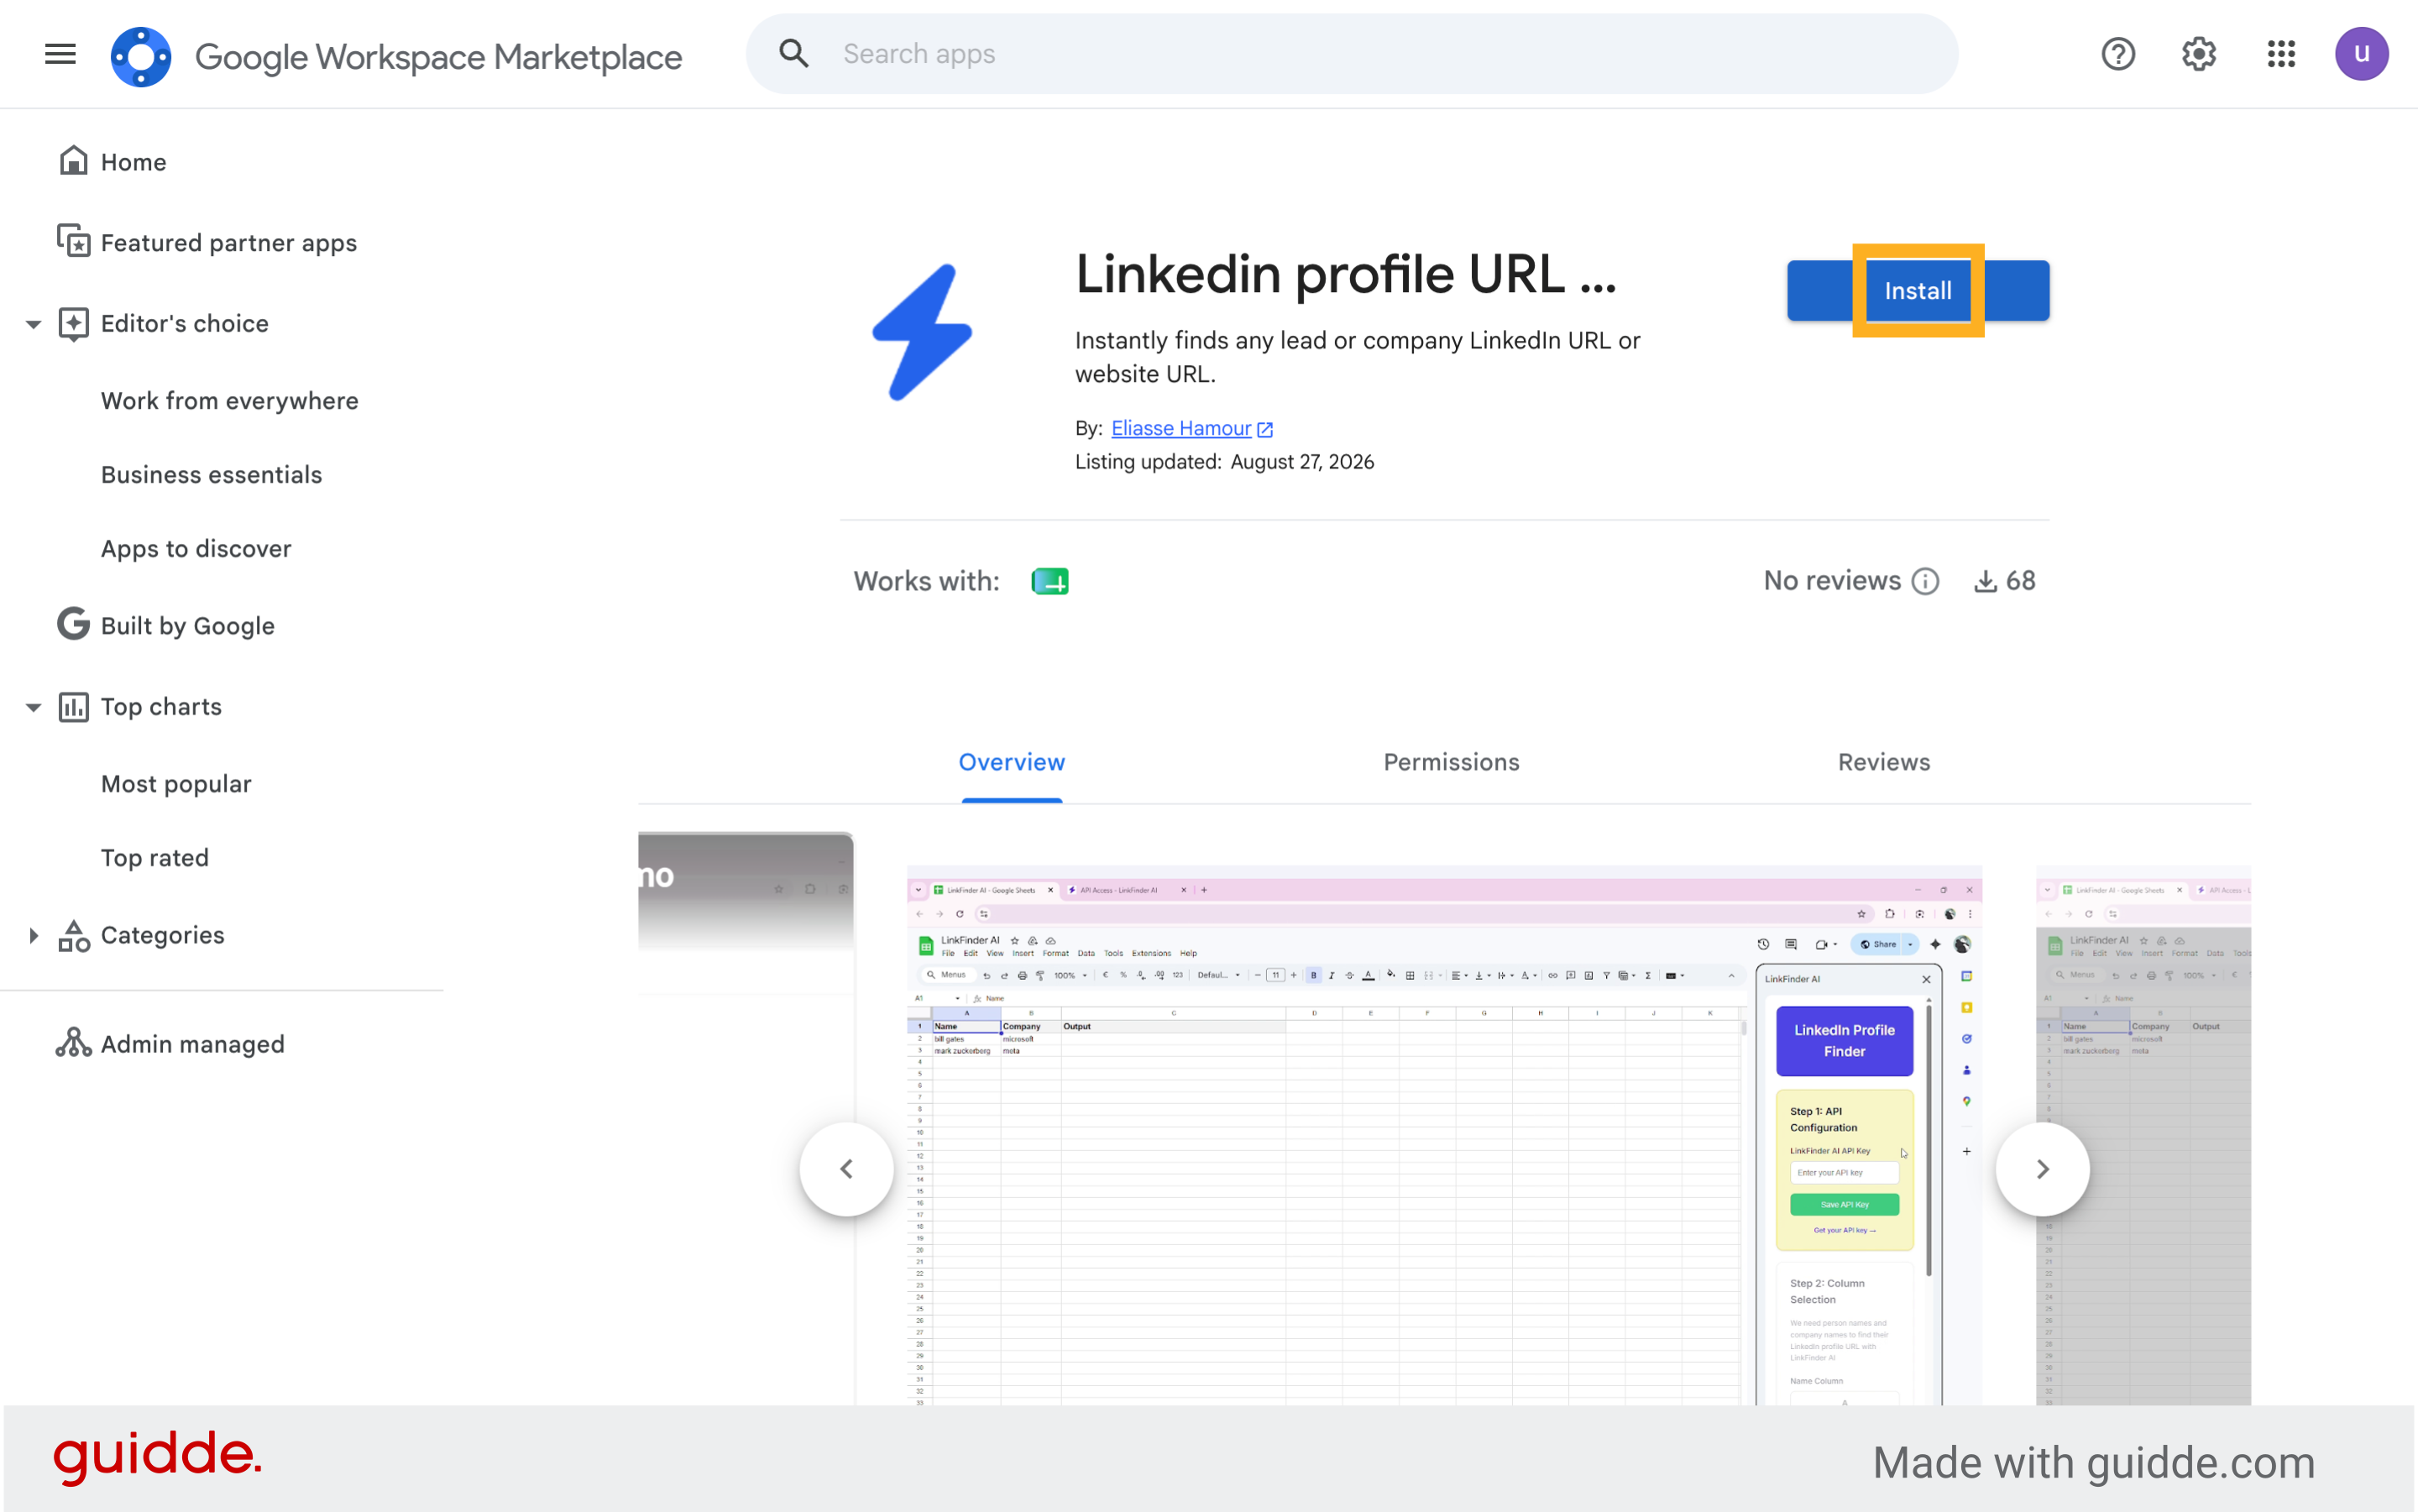Show the next screenshot in carousel

(x=2042, y=1169)
